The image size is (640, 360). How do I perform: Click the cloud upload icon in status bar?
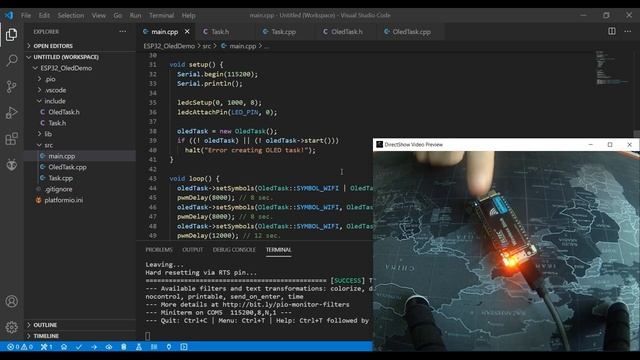coord(109,347)
